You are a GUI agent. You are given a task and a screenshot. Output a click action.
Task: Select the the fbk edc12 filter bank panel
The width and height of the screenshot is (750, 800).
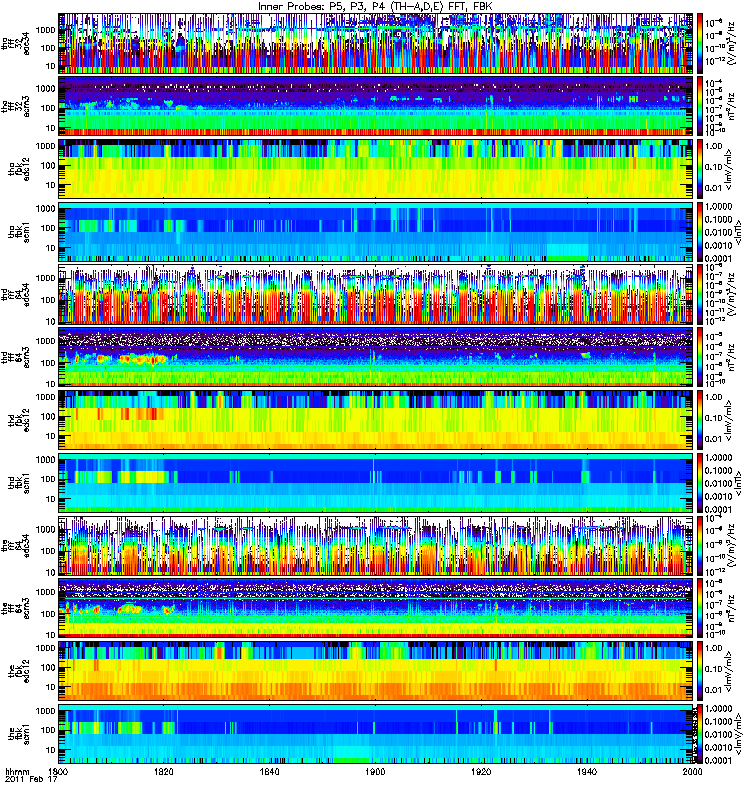376,671
